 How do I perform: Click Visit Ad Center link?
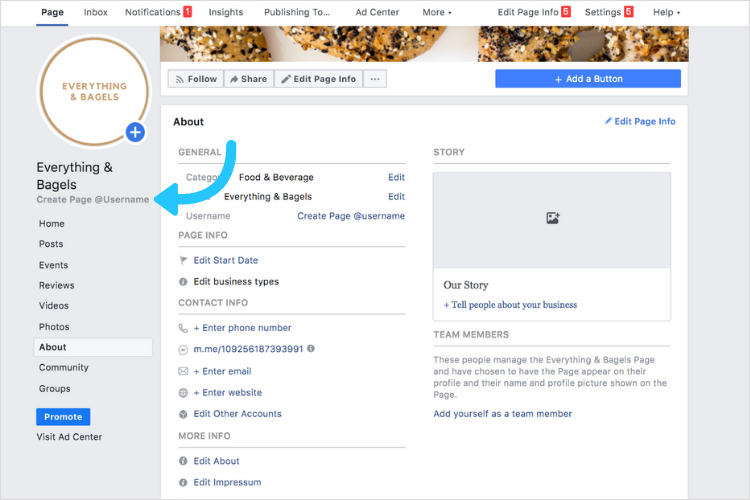pyautogui.click(x=69, y=437)
